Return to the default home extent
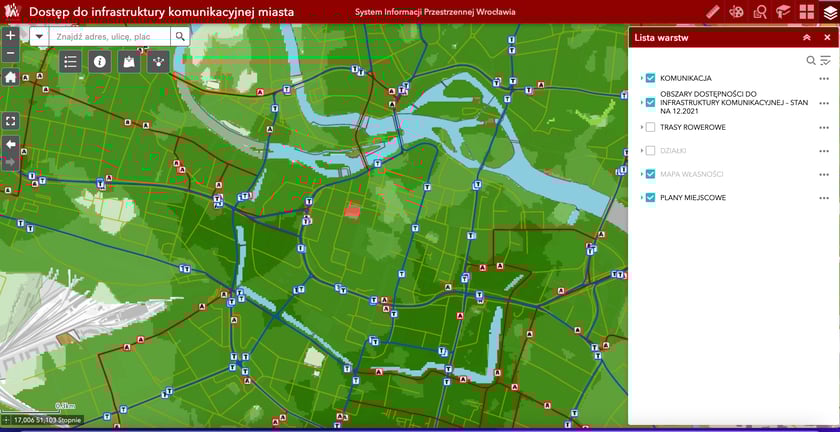Image resolution: width=840 pixels, height=432 pixels. [x=10, y=77]
